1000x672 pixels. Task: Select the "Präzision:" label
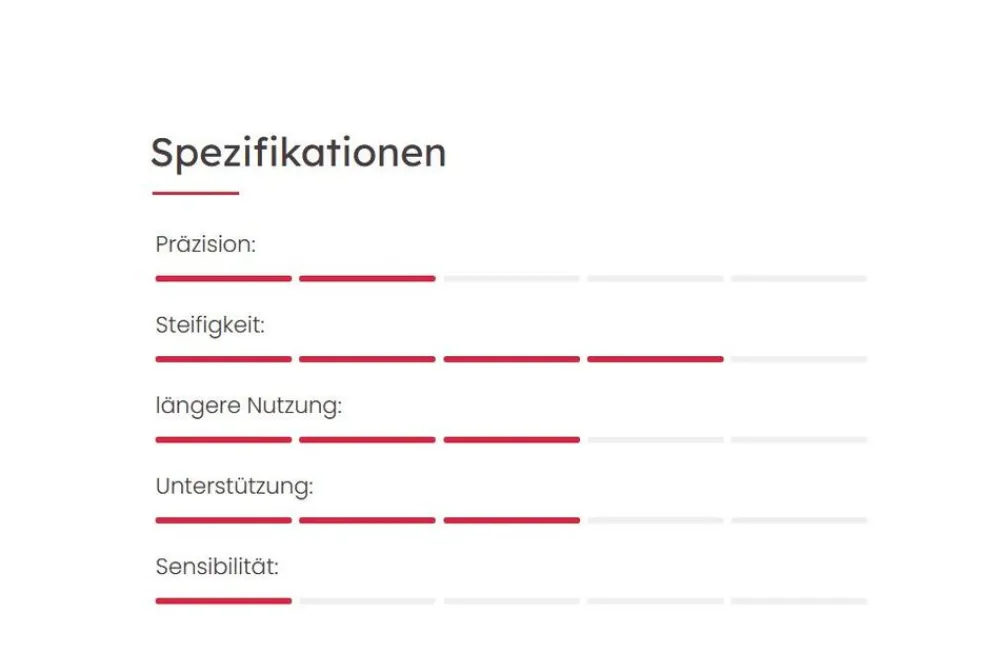coord(206,244)
